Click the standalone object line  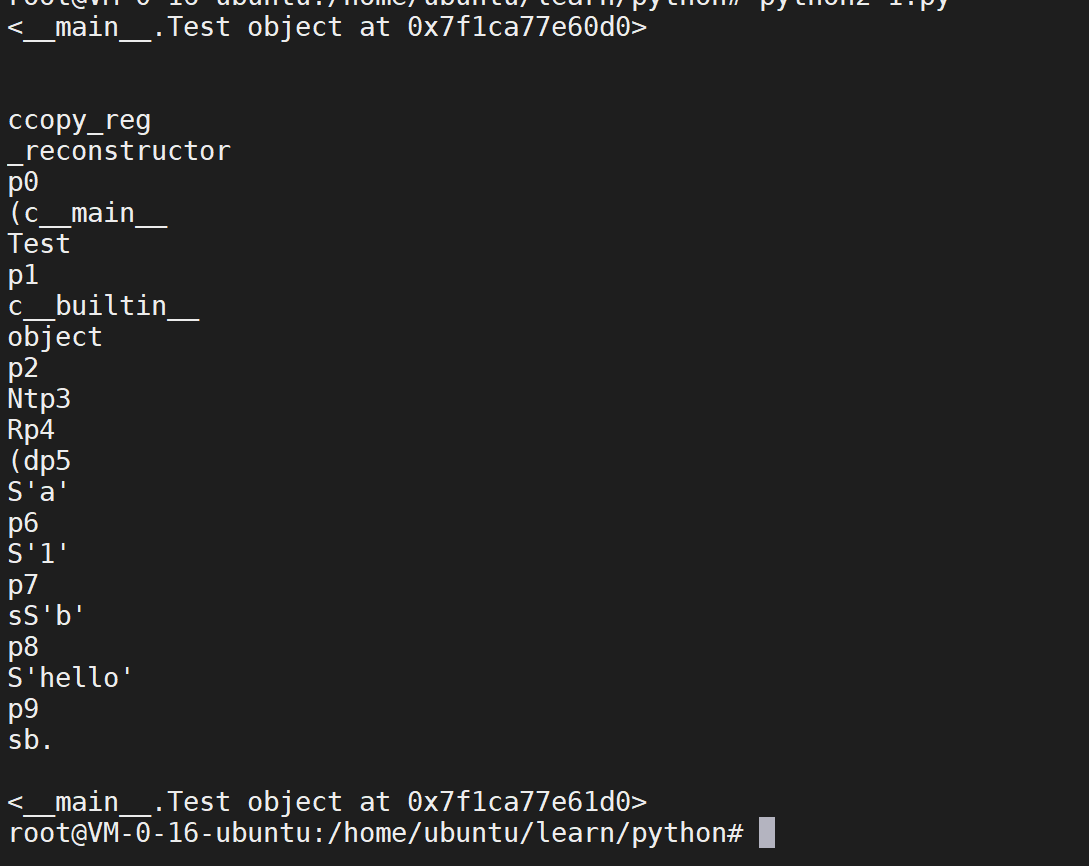click(55, 337)
